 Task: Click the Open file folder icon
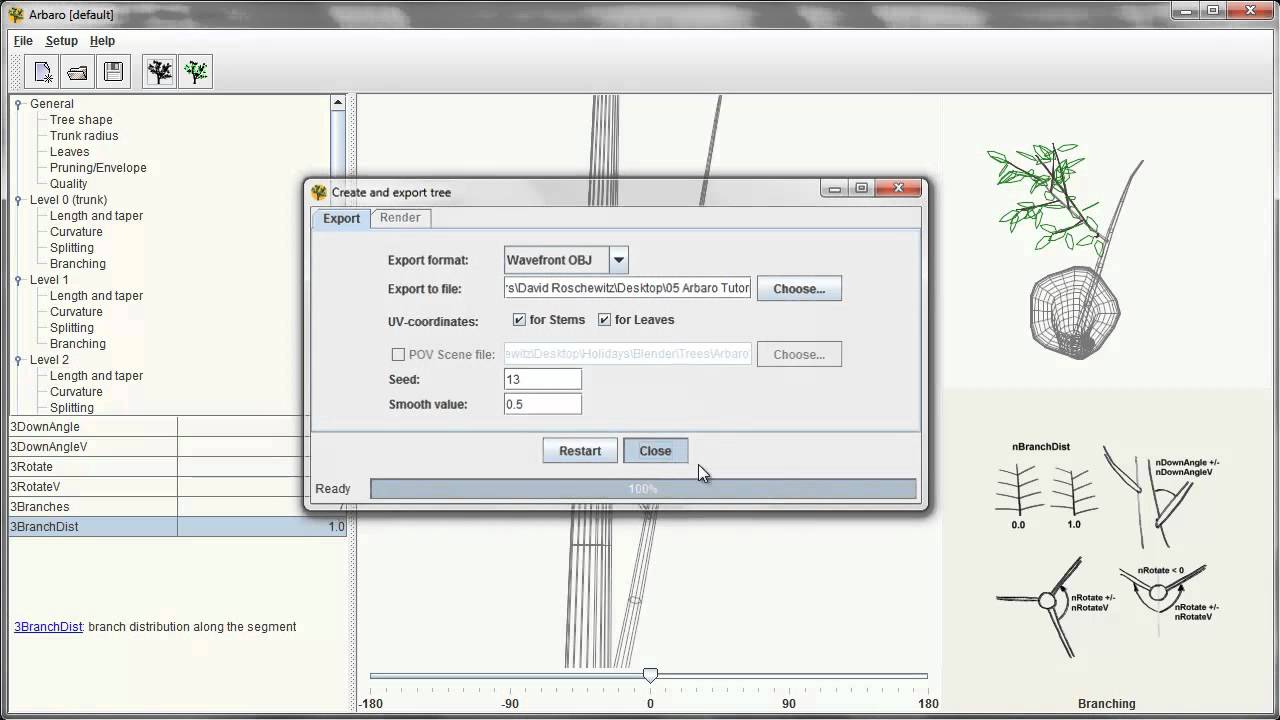[x=77, y=72]
